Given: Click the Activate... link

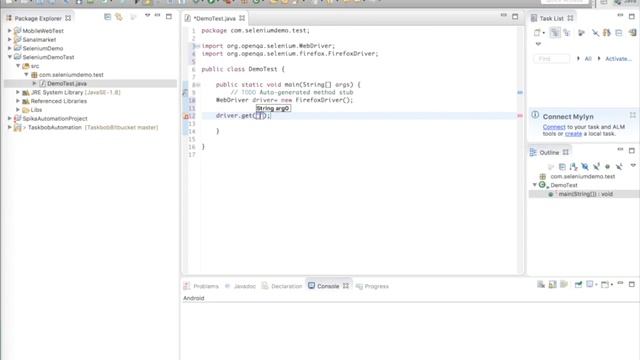Looking at the screenshot, I should 618,59.
